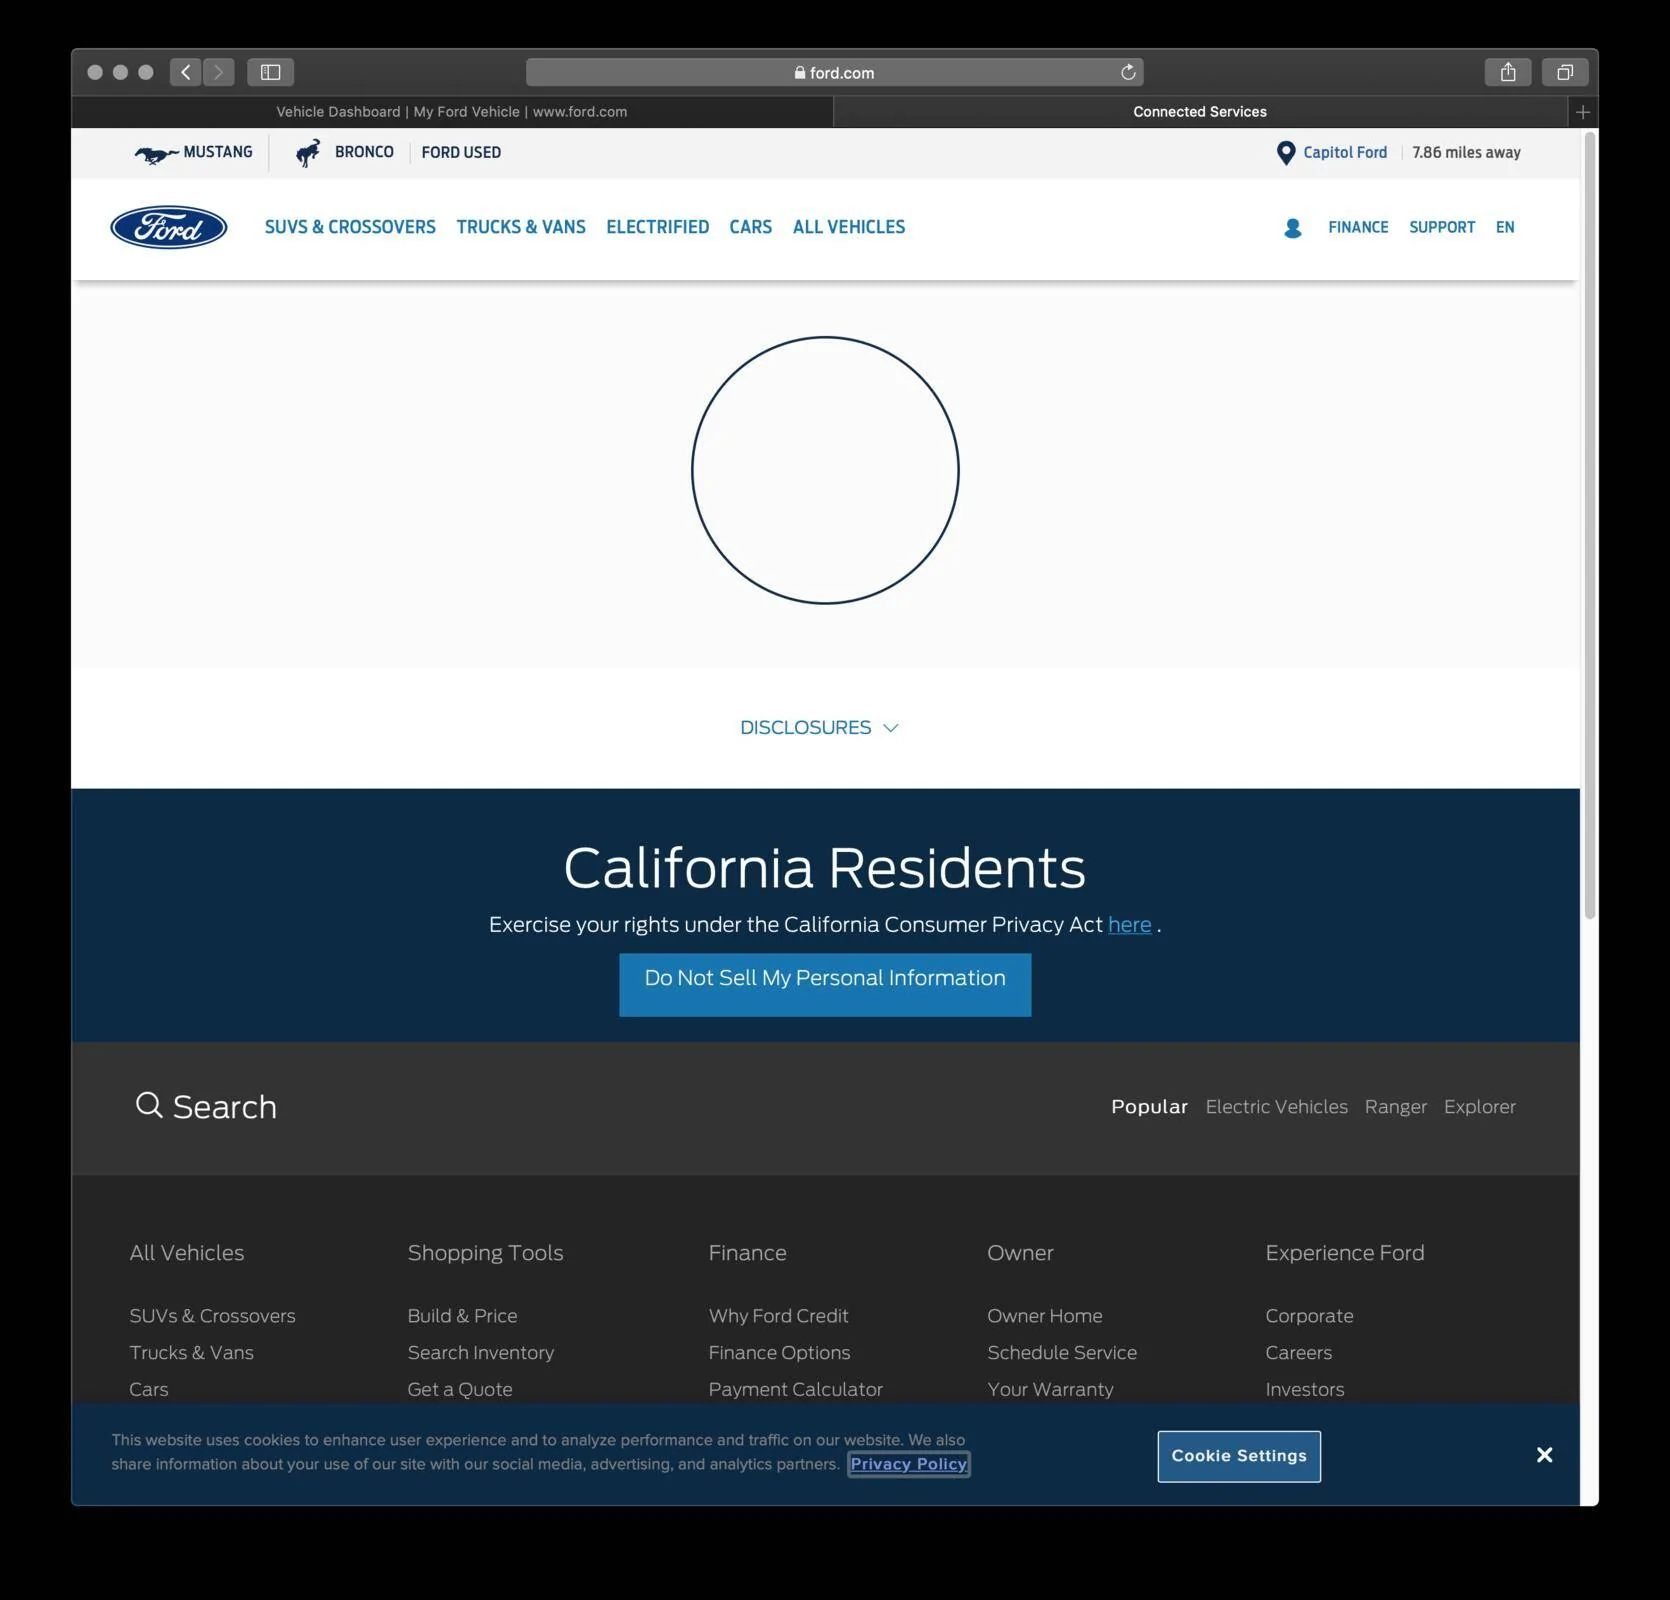
Task: Open Cars menu in navigation
Action: coord(751,227)
